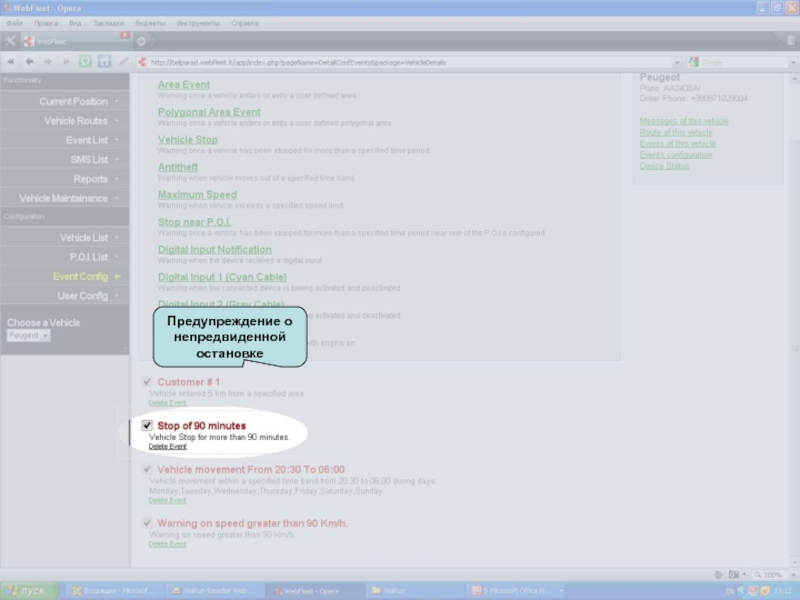Open Digital Input 1 (Cyan Cable) link
This screenshot has width=800, height=600.
pos(222,278)
